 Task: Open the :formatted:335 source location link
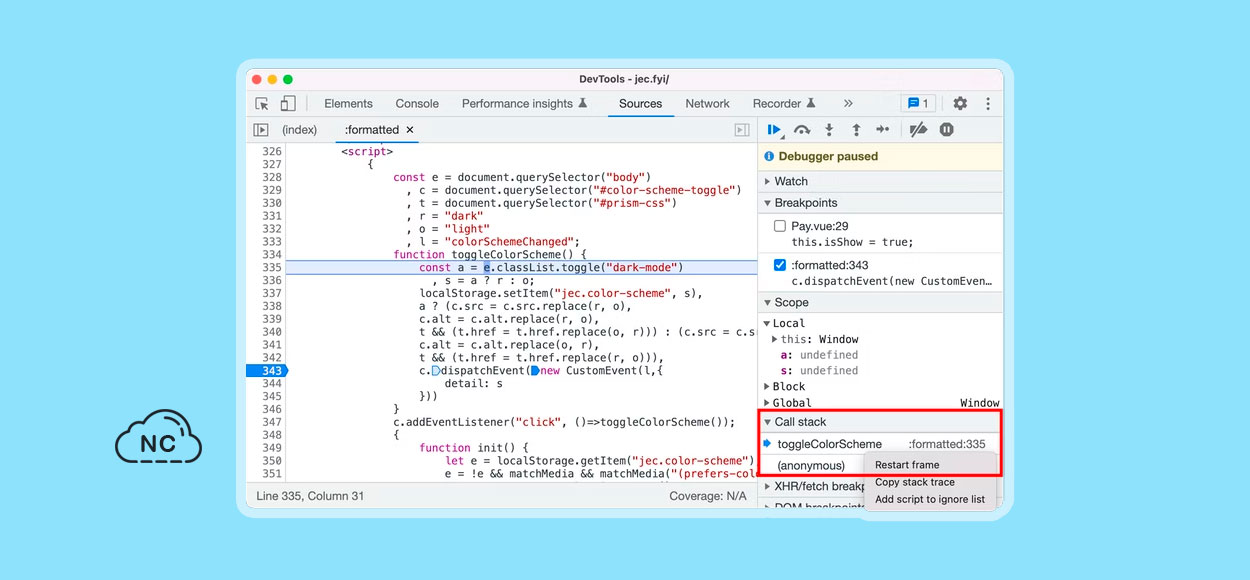(947, 444)
